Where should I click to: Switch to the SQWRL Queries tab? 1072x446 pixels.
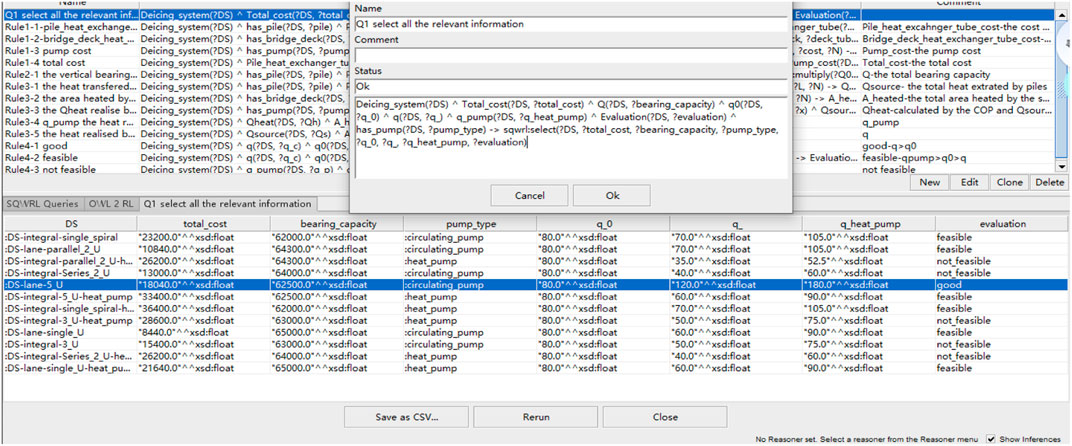(x=43, y=204)
